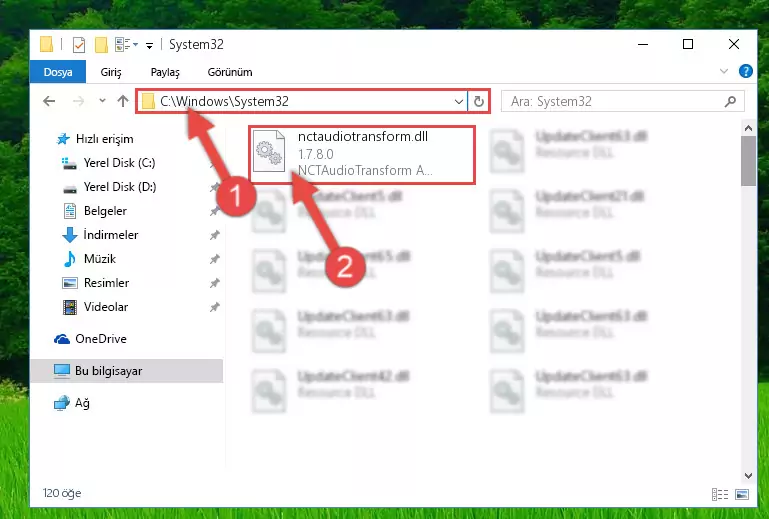Refresh the System32 folder
The height and width of the screenshot is (519, 769).
(x=479, y=102)
